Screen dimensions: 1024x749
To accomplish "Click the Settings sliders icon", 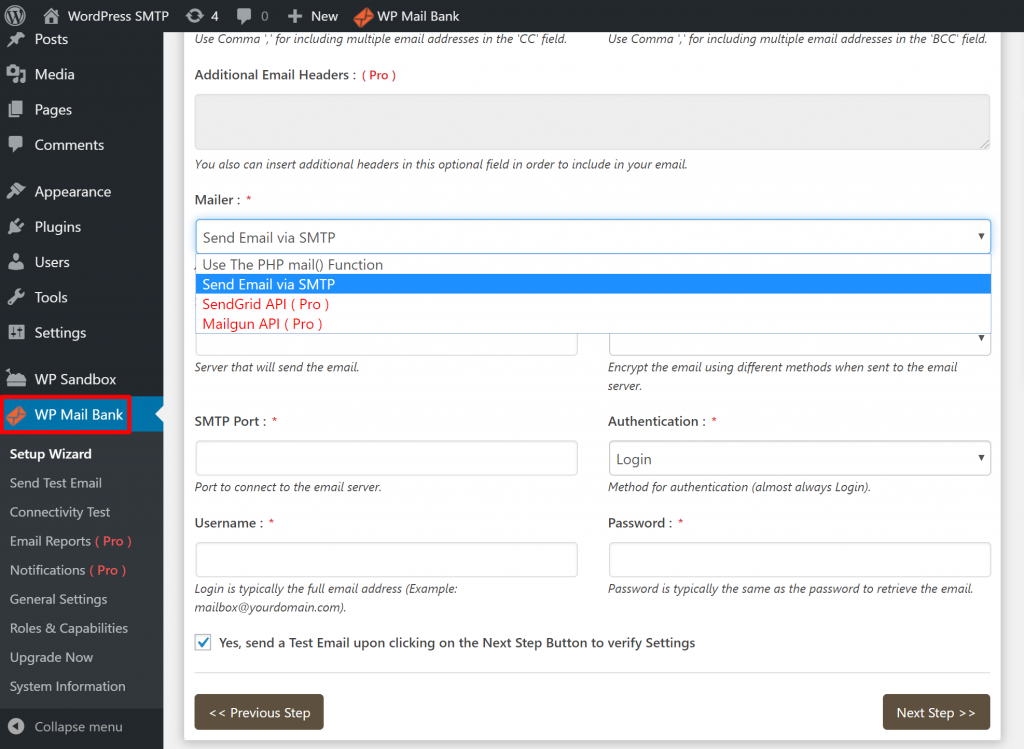I will point(16,332).
